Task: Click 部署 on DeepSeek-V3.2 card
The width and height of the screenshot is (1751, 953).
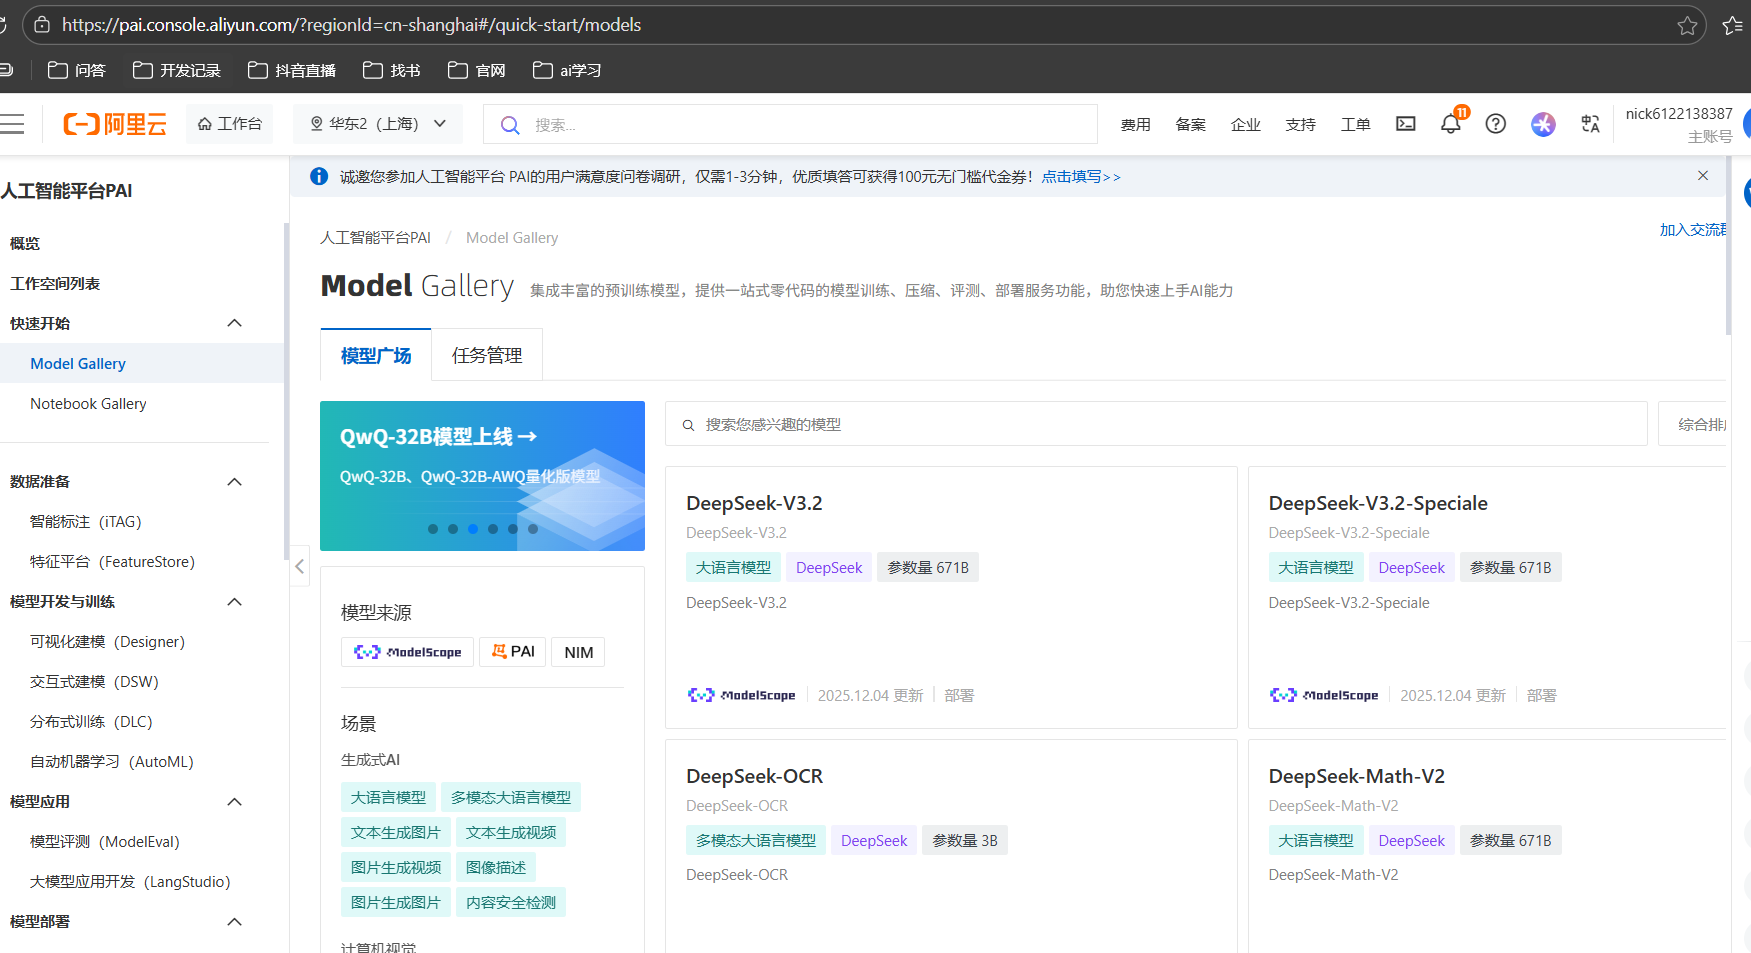Action: click(959, 695)
